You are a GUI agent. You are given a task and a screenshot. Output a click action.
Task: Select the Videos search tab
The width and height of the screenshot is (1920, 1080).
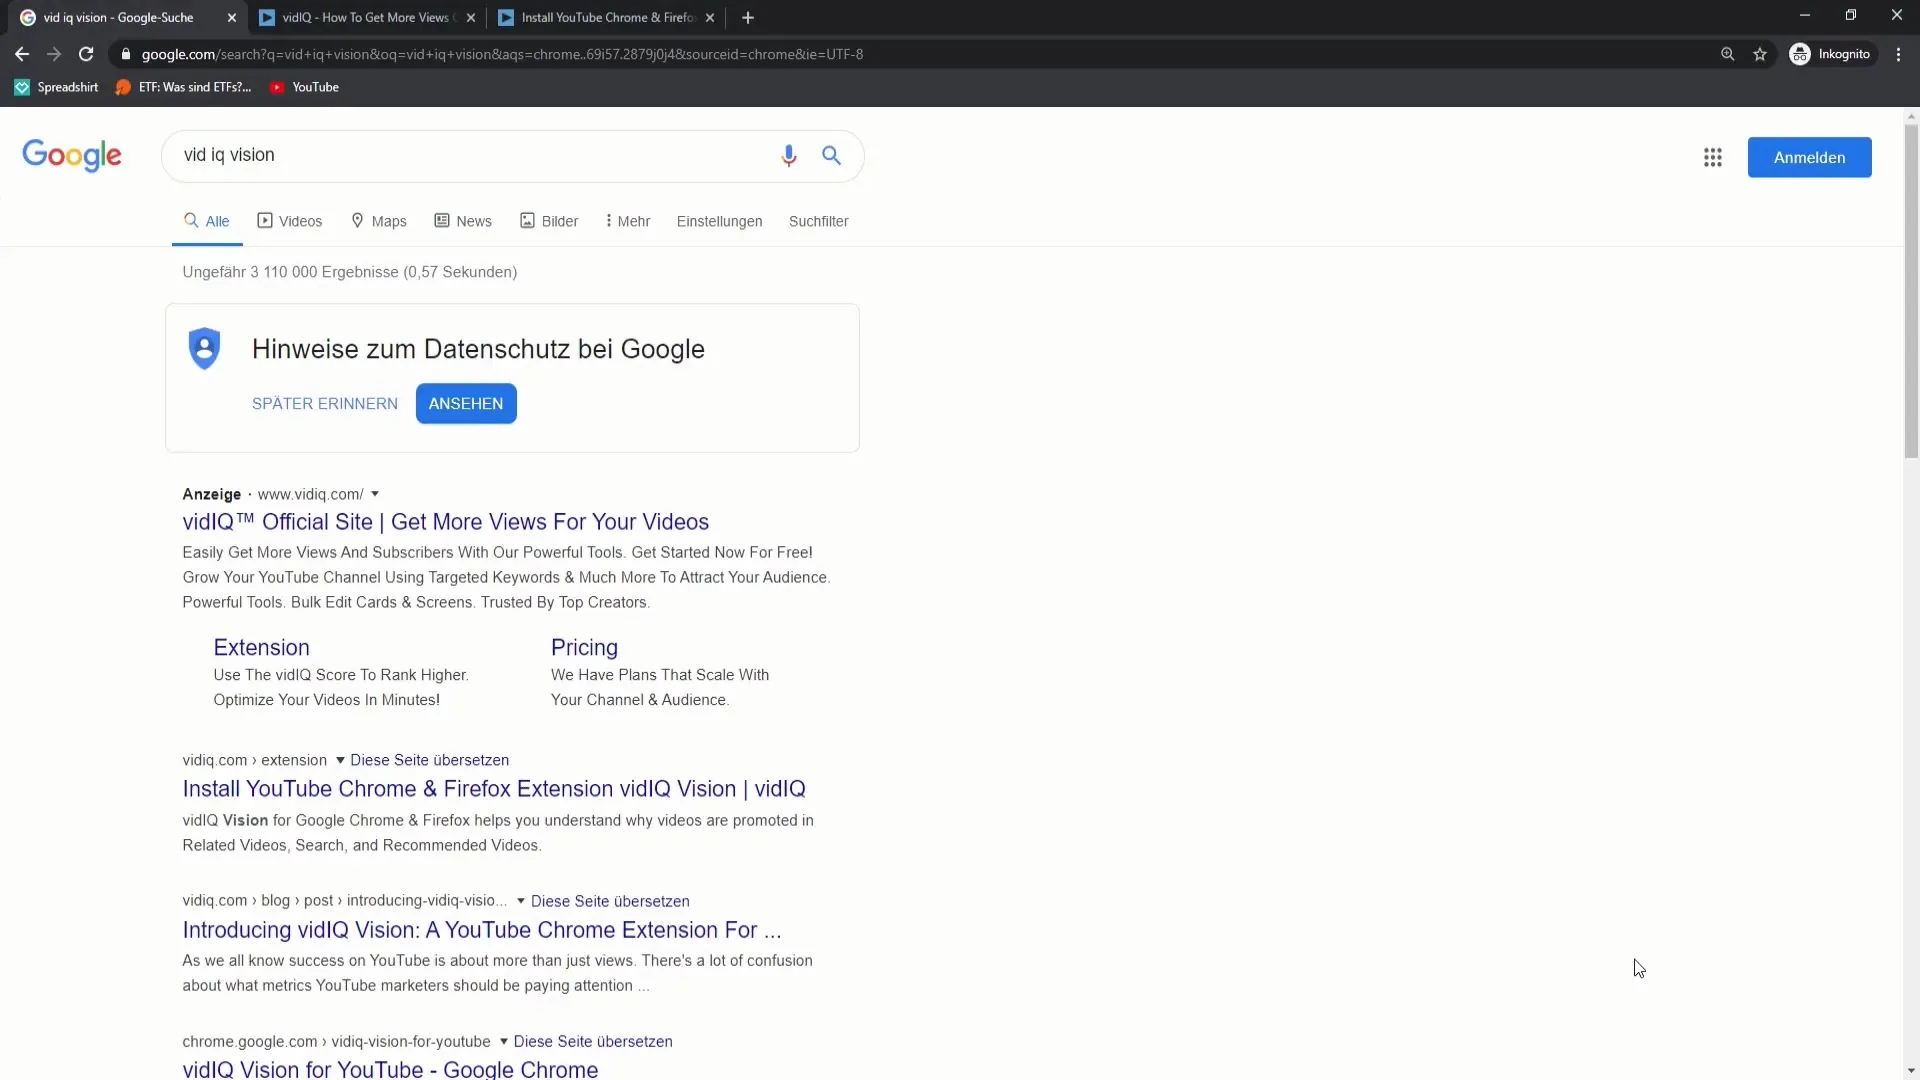point(290,221)
